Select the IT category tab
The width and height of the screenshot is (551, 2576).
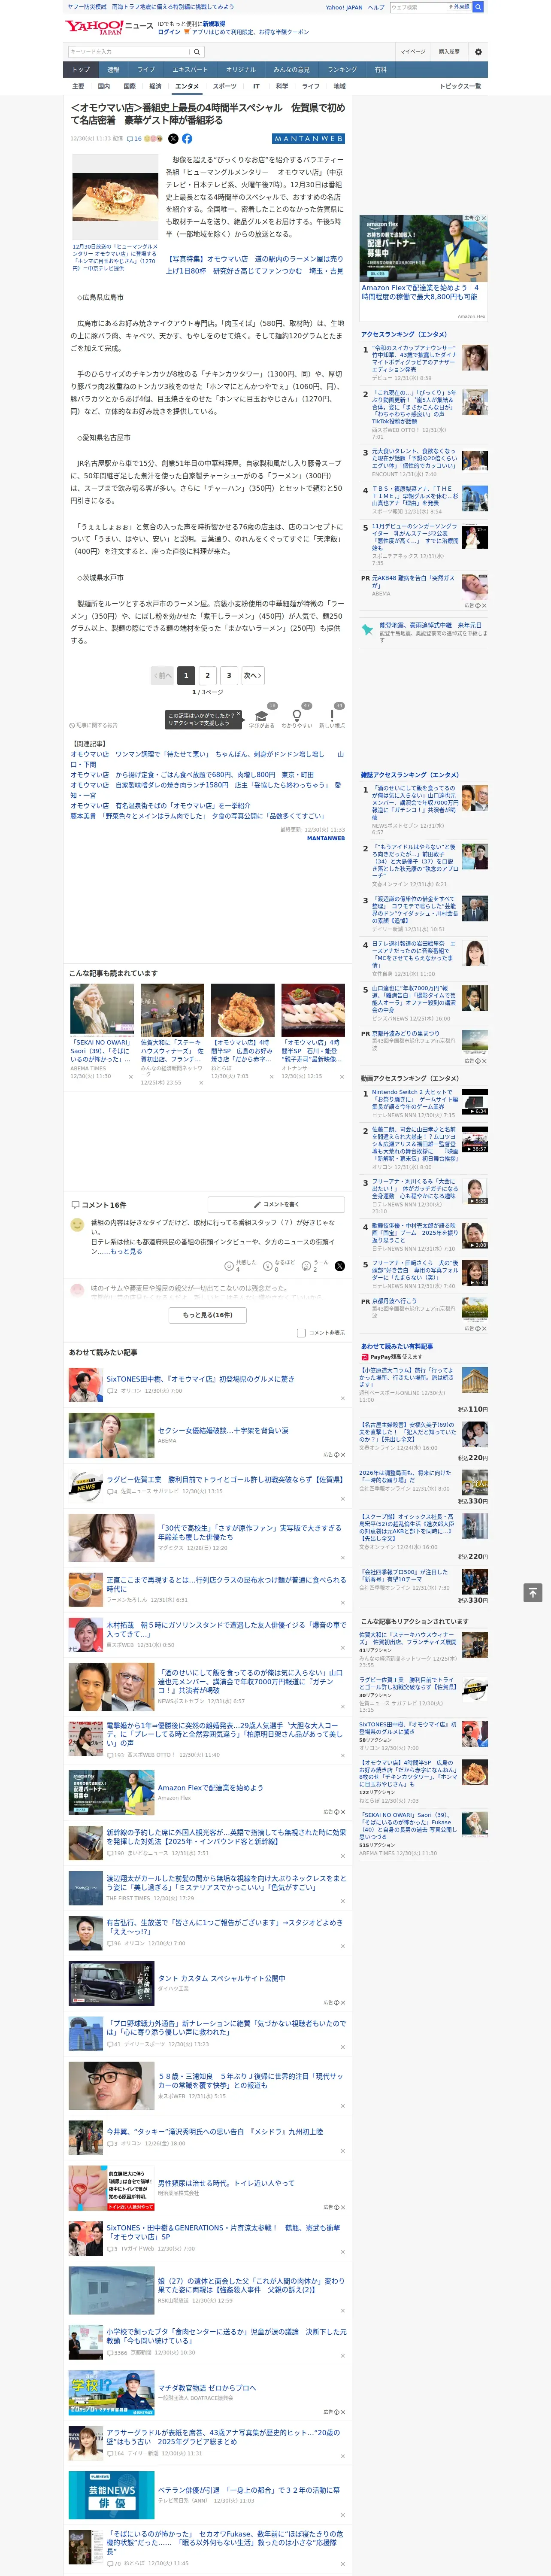pos(256,86)
